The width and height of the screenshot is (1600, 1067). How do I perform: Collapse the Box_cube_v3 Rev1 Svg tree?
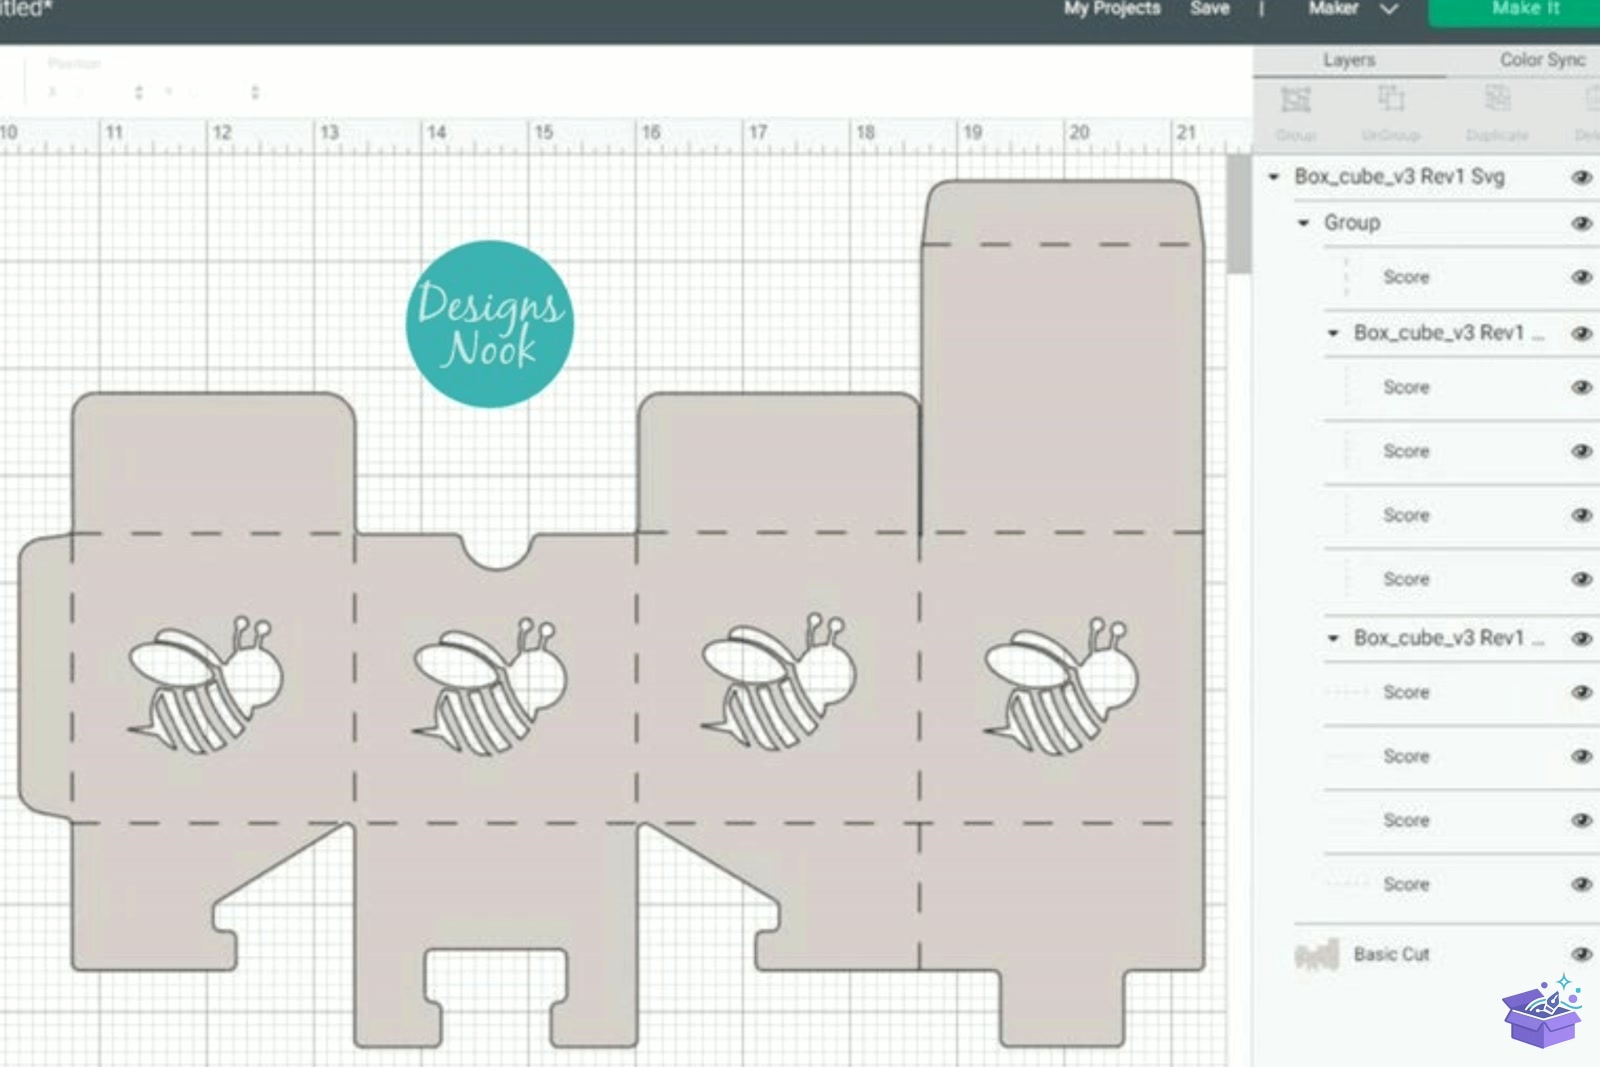coord(1273,177)
